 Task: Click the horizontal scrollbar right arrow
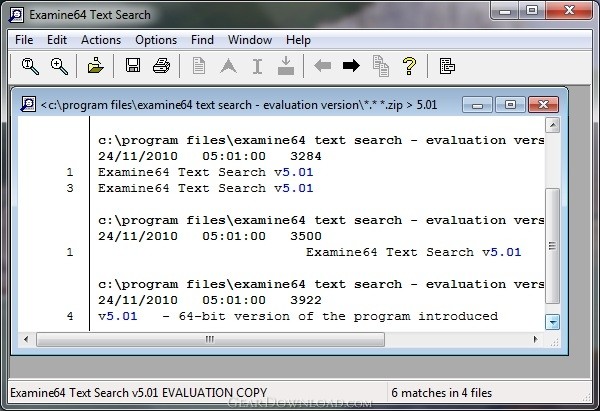[536, 339]
